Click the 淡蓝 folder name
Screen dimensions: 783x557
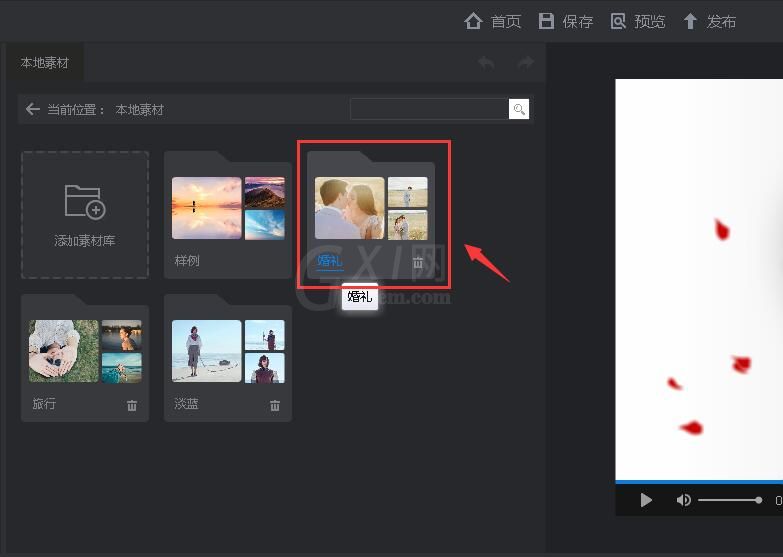186,404
